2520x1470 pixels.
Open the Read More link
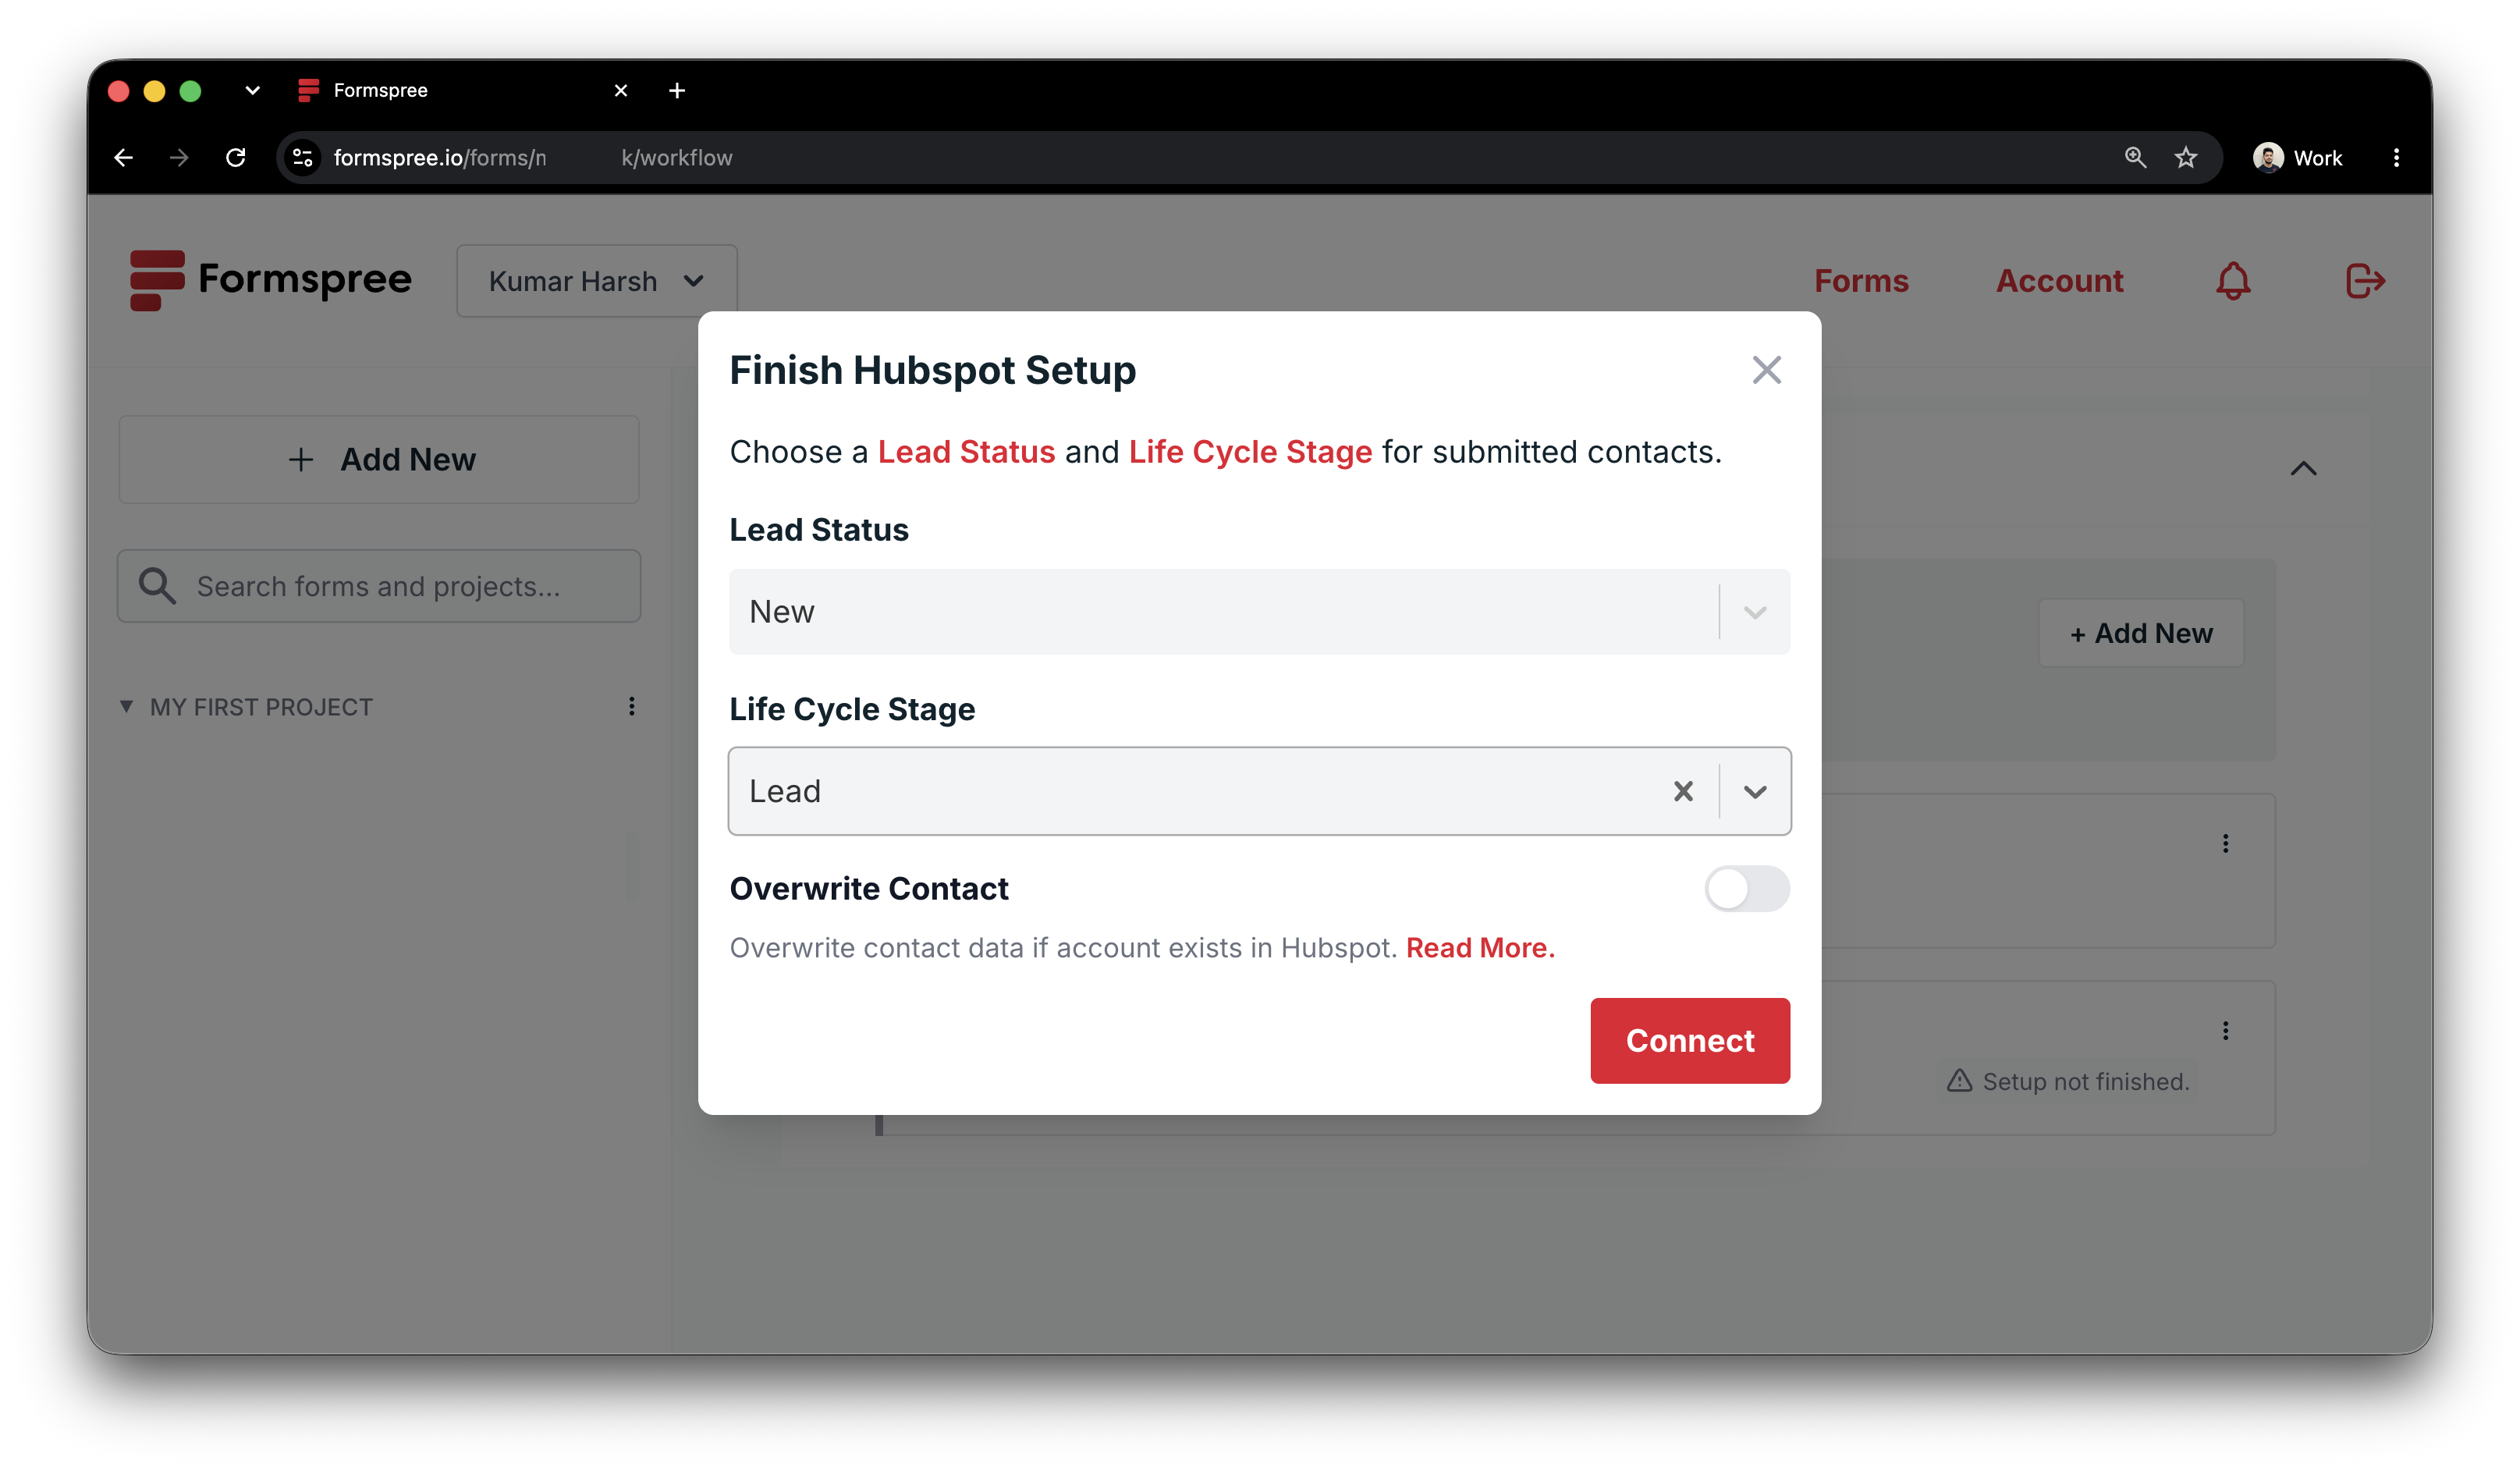1480,947
